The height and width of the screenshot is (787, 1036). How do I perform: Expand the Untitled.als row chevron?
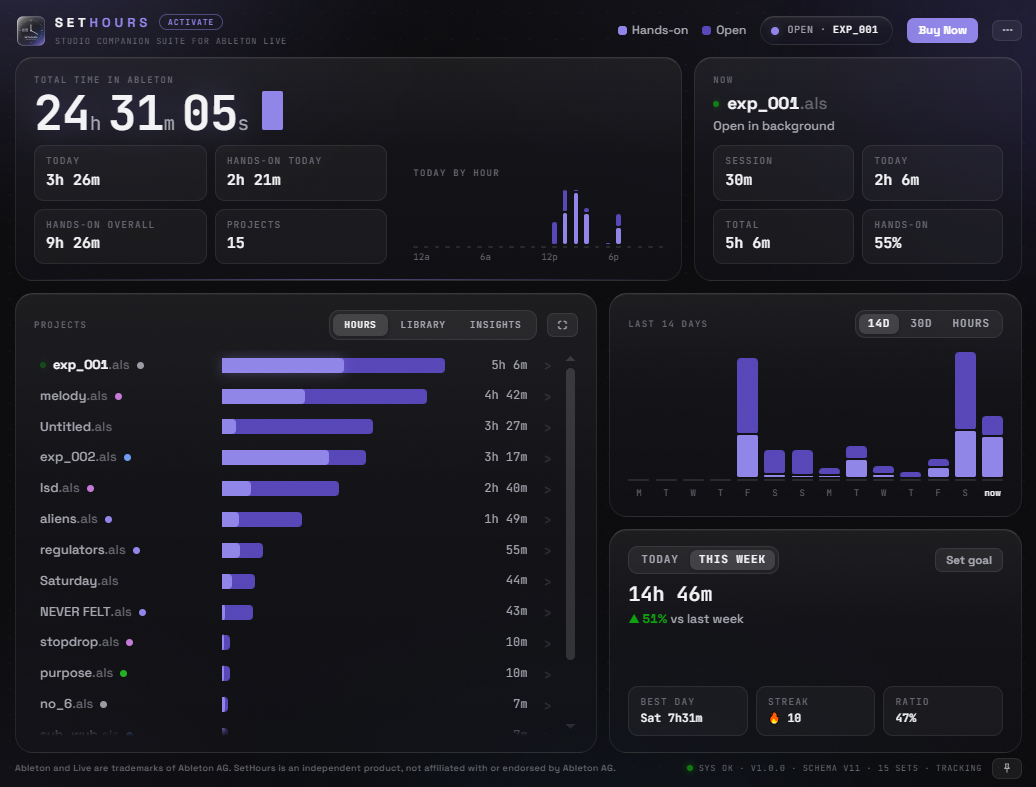(x=547, y=428)
